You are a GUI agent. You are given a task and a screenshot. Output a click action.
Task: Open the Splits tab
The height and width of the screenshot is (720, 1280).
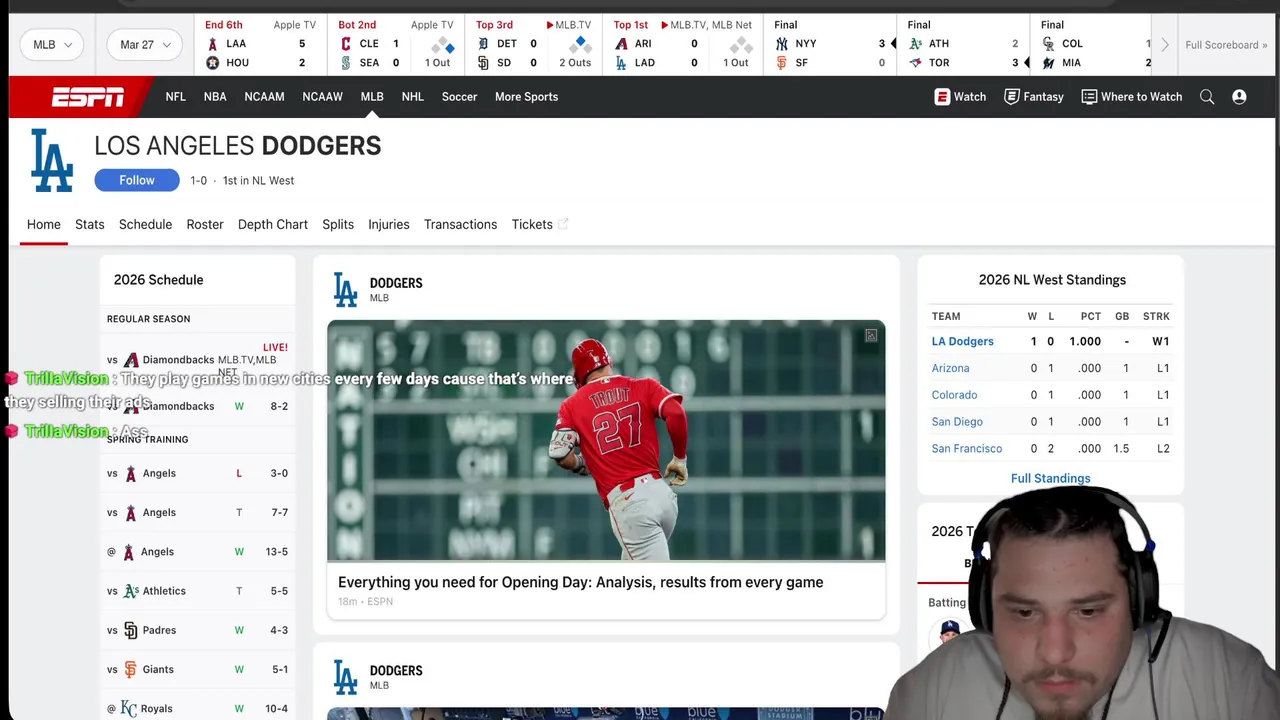[x=338, y=224]
